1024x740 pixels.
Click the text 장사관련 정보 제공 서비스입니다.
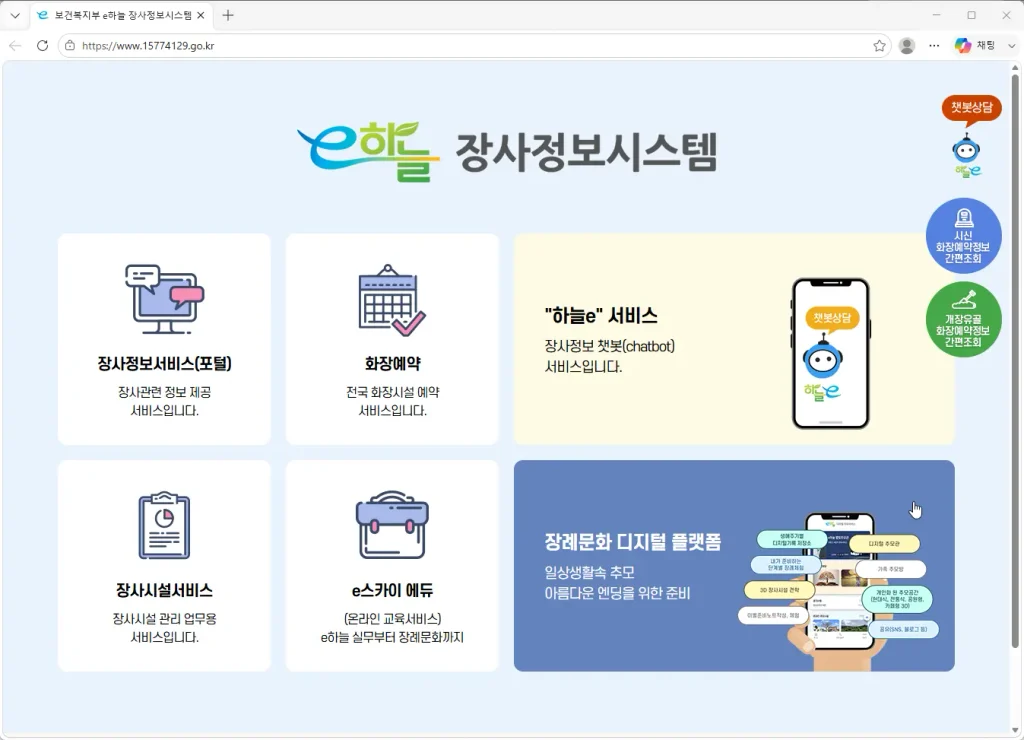[x=164, y=401]
